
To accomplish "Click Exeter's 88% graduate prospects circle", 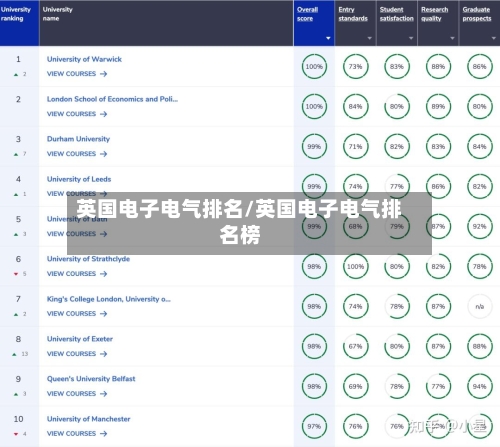I will [x=479, y=347].
